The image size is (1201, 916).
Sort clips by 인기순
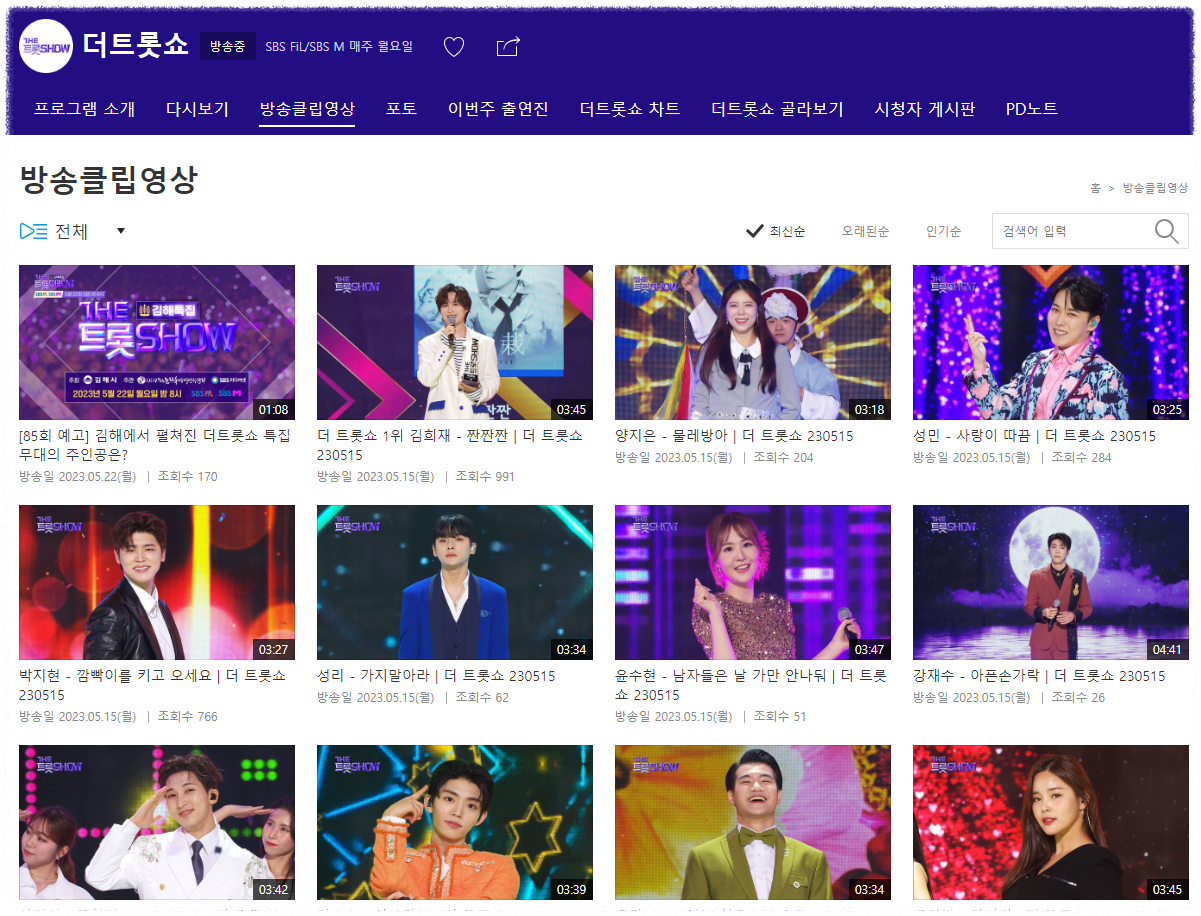pos(943,231)
